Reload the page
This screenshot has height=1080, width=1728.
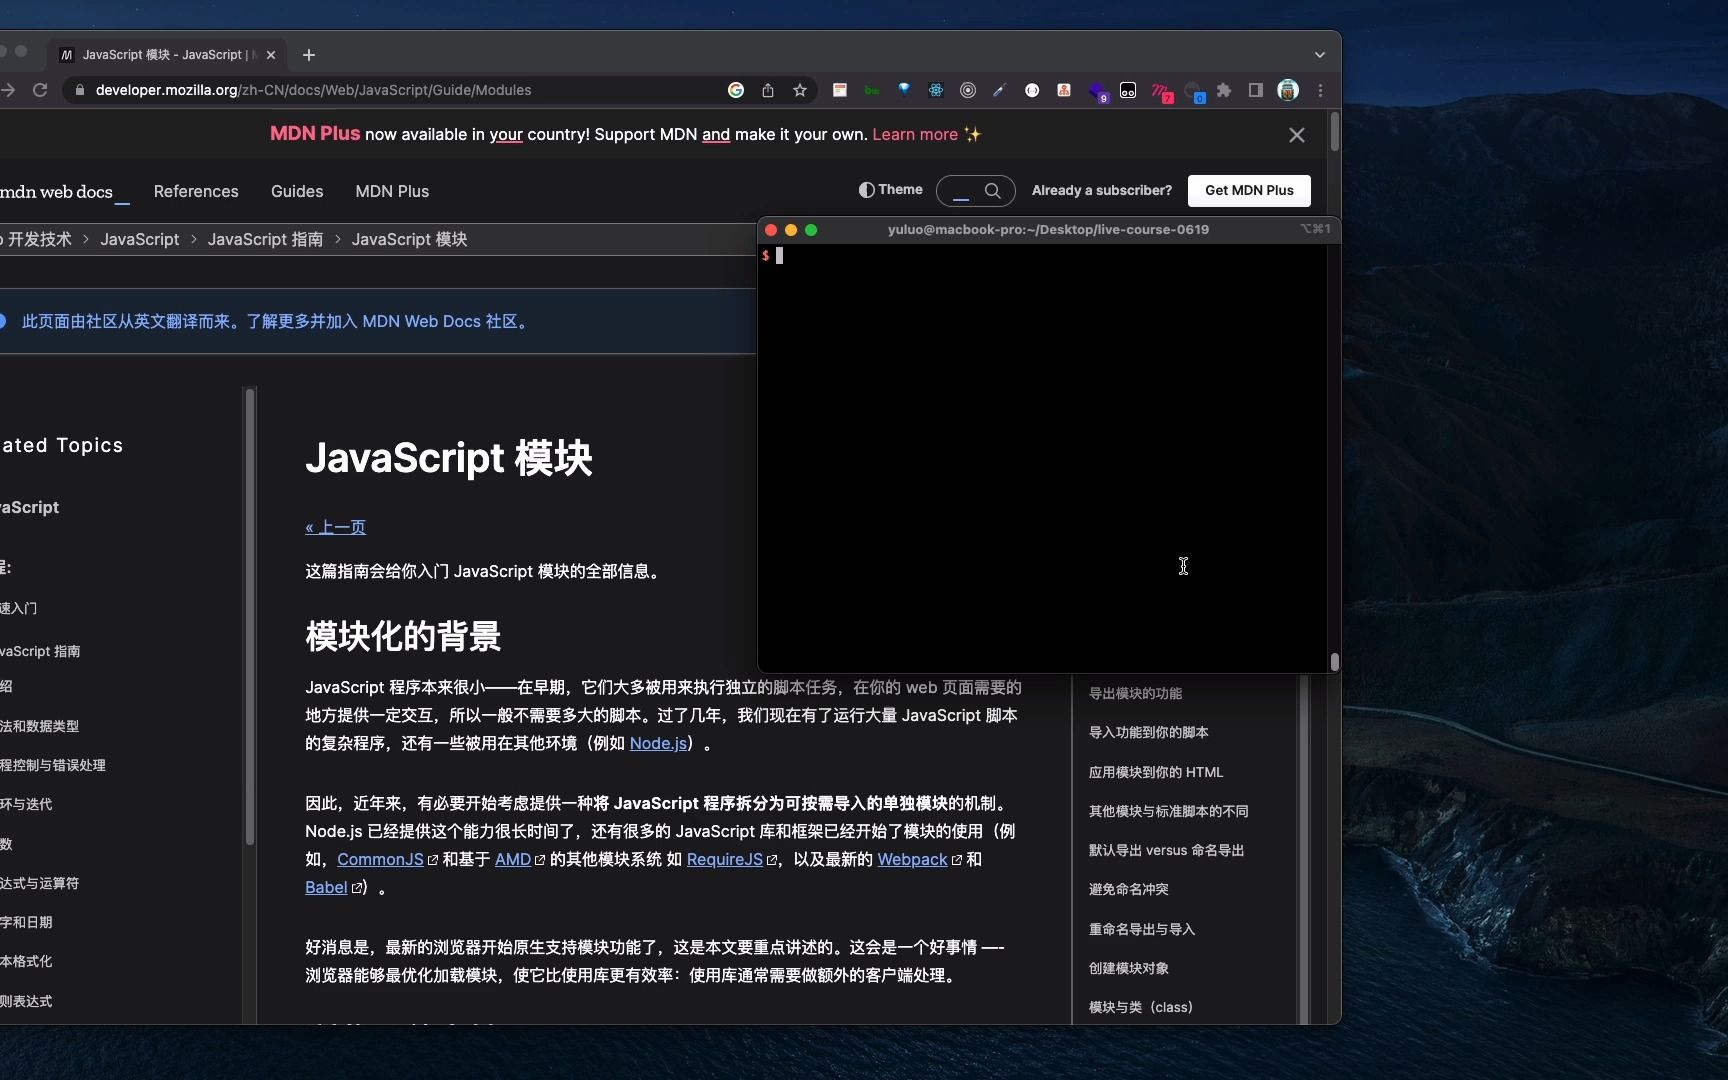pos(40,90)
